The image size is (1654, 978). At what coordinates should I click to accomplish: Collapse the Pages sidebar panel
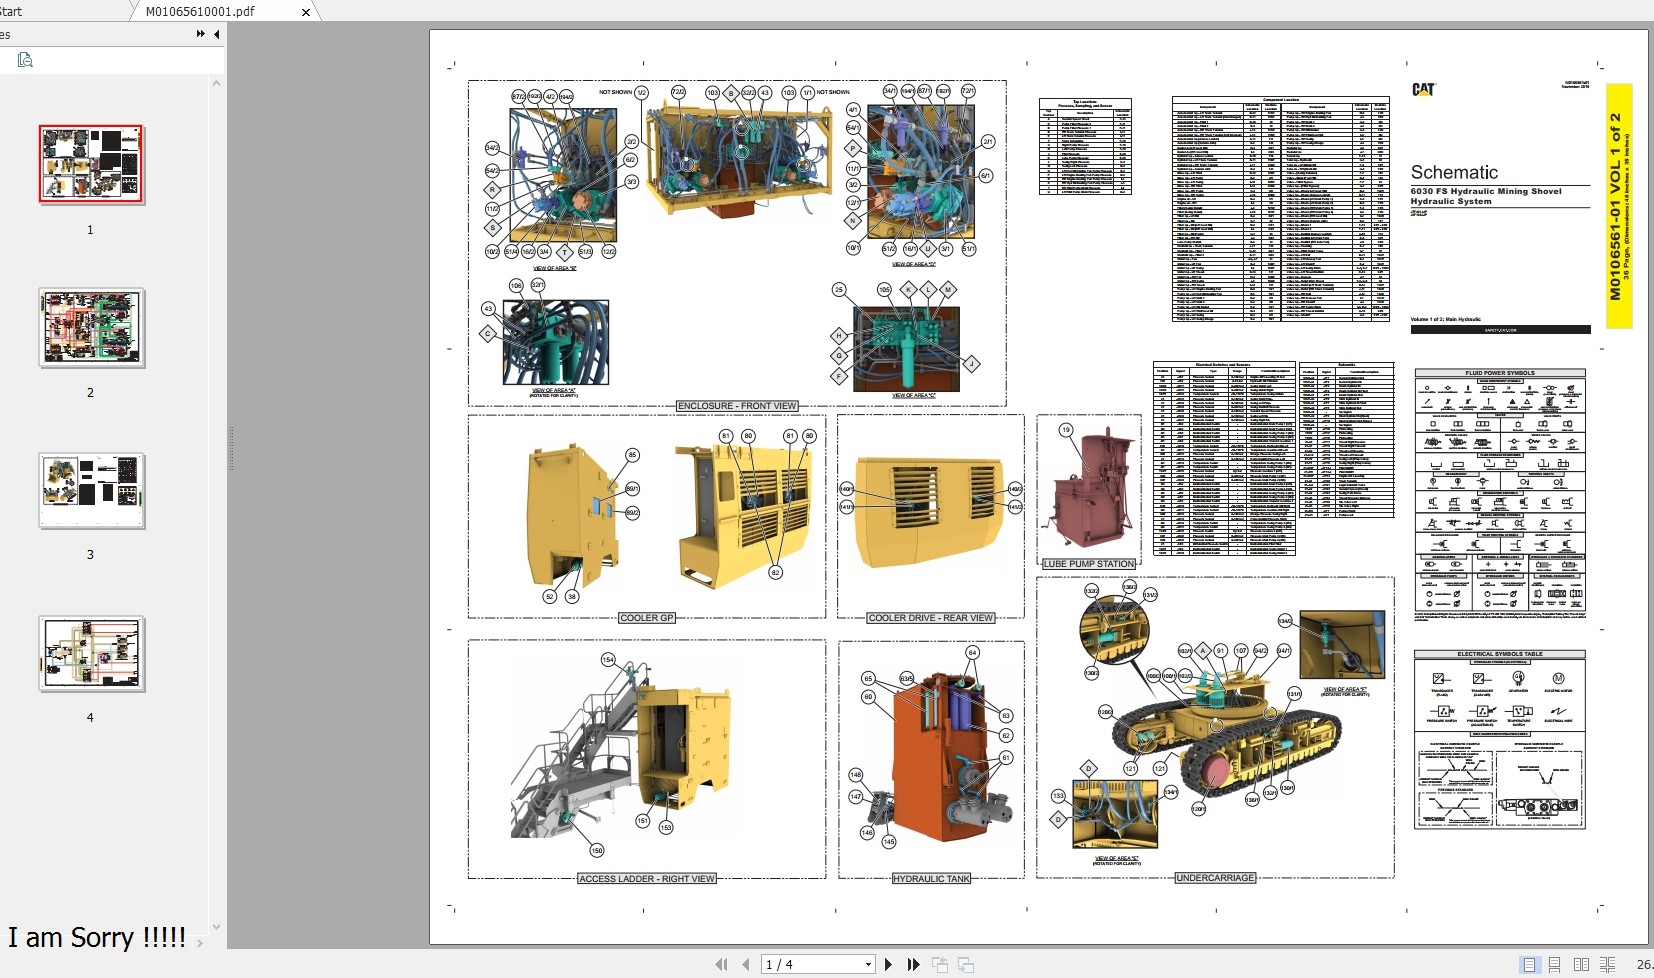[x=217, y=34]
